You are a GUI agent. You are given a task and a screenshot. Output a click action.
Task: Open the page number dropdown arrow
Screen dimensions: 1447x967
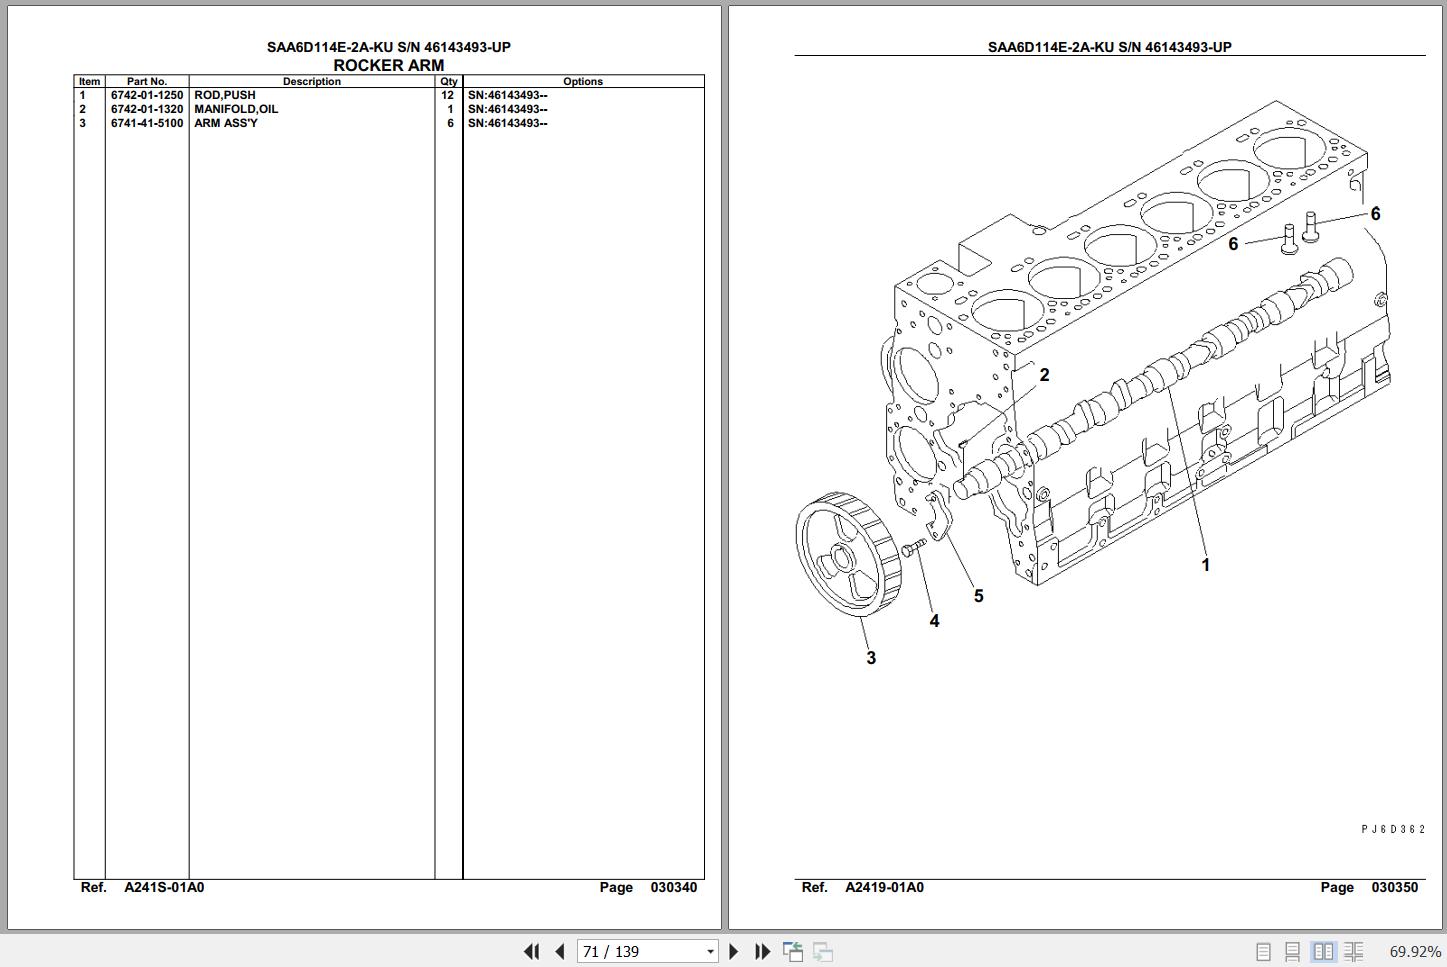point(710,952)
